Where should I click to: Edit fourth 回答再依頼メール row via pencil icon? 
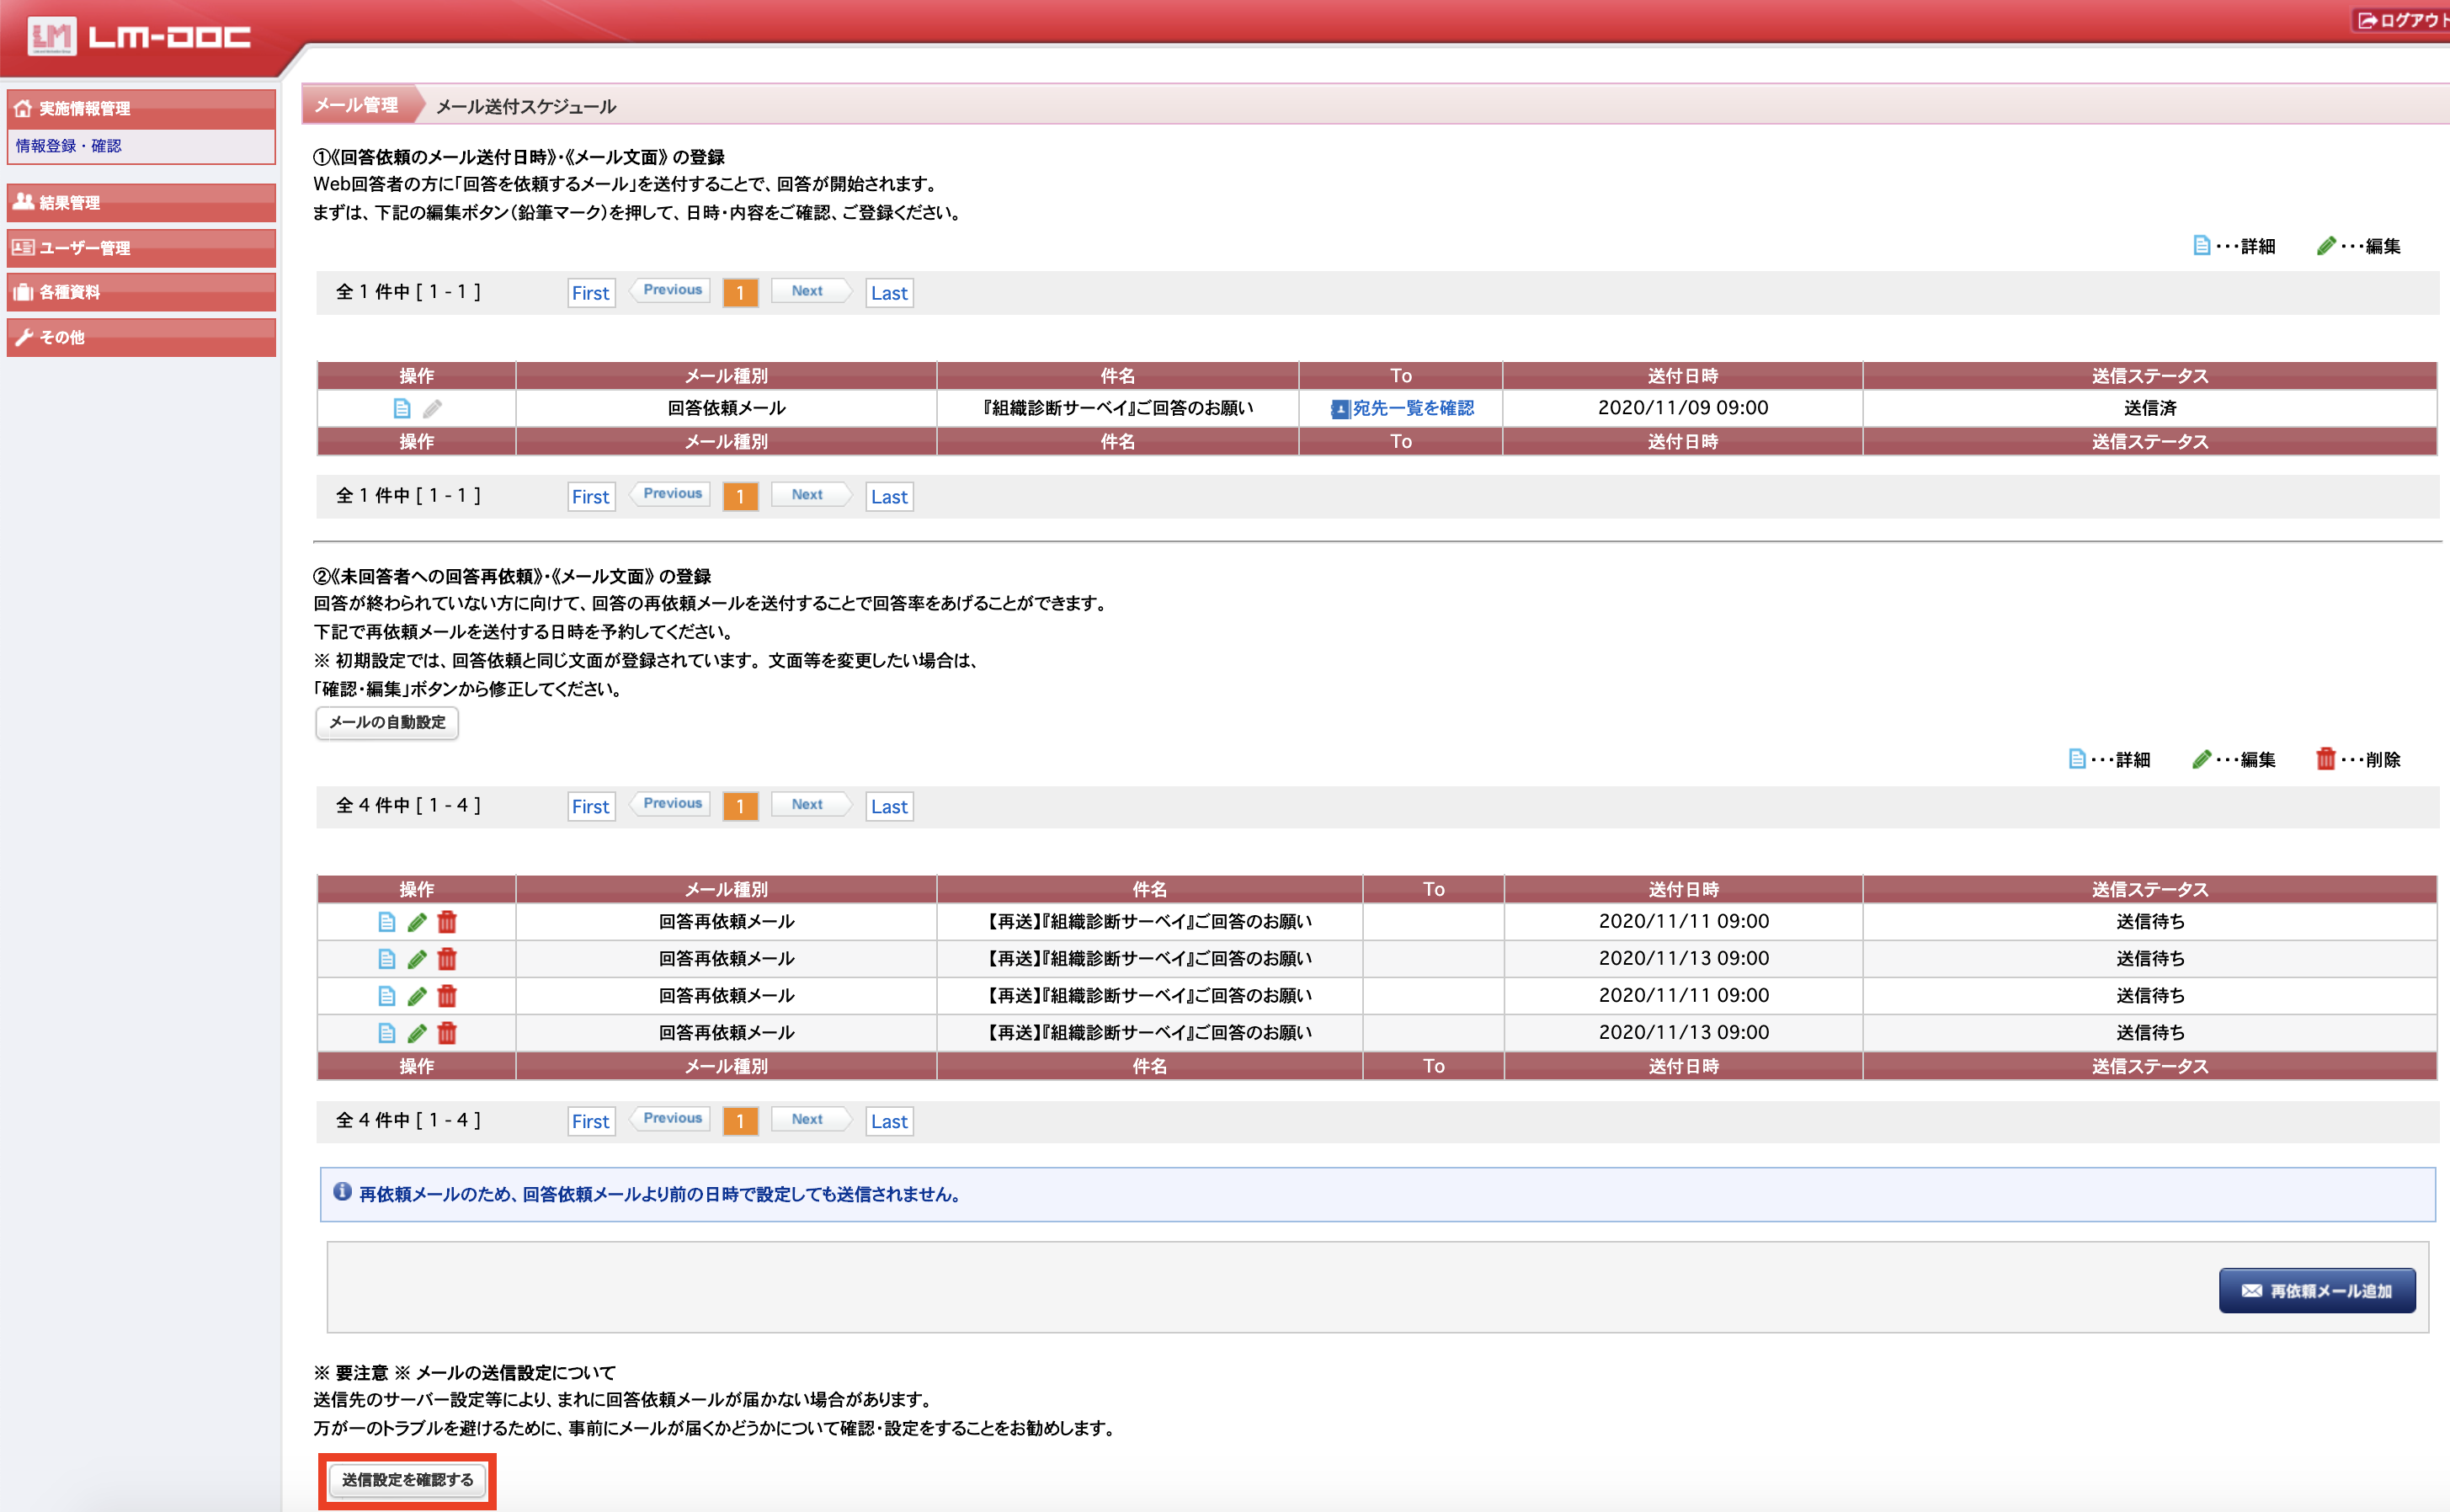[417, 1033]
